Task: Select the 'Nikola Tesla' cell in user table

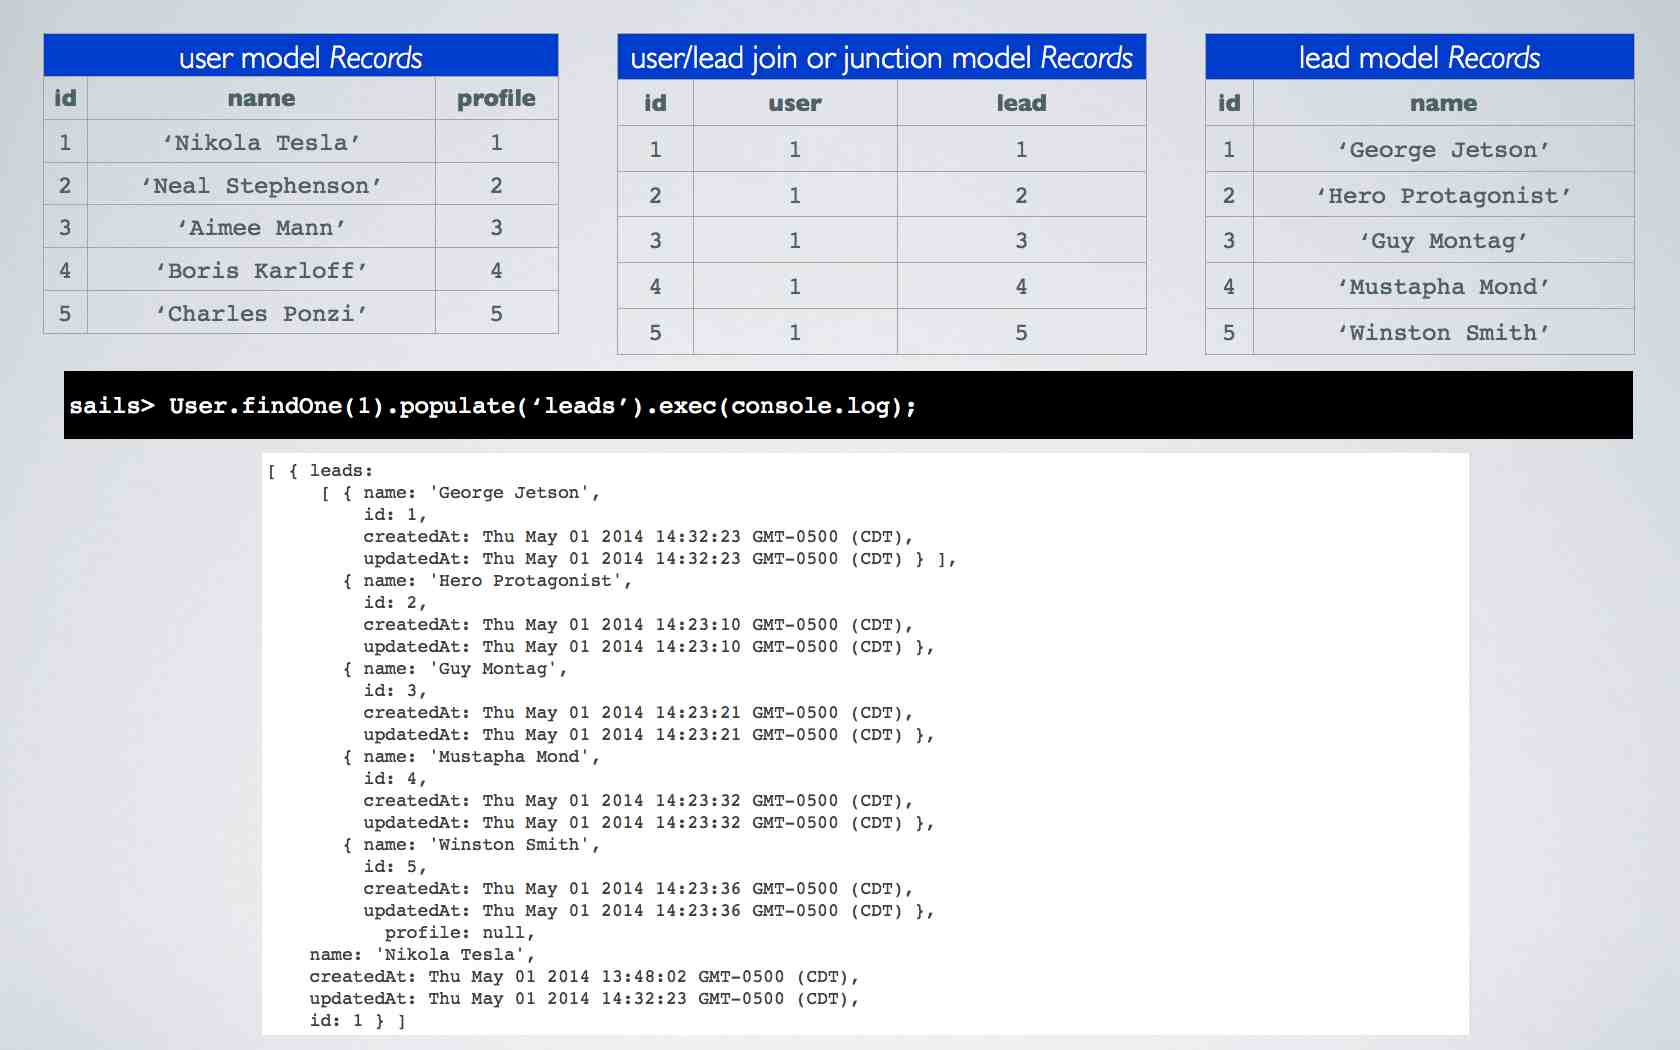Action: pos(261,142)
